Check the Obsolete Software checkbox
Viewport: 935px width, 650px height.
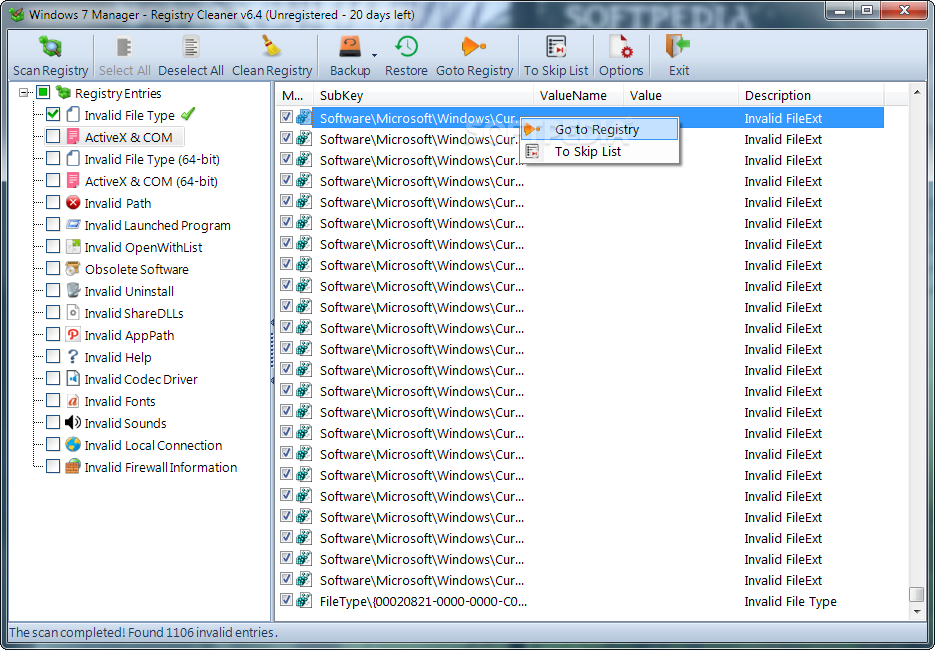point(53,269)
